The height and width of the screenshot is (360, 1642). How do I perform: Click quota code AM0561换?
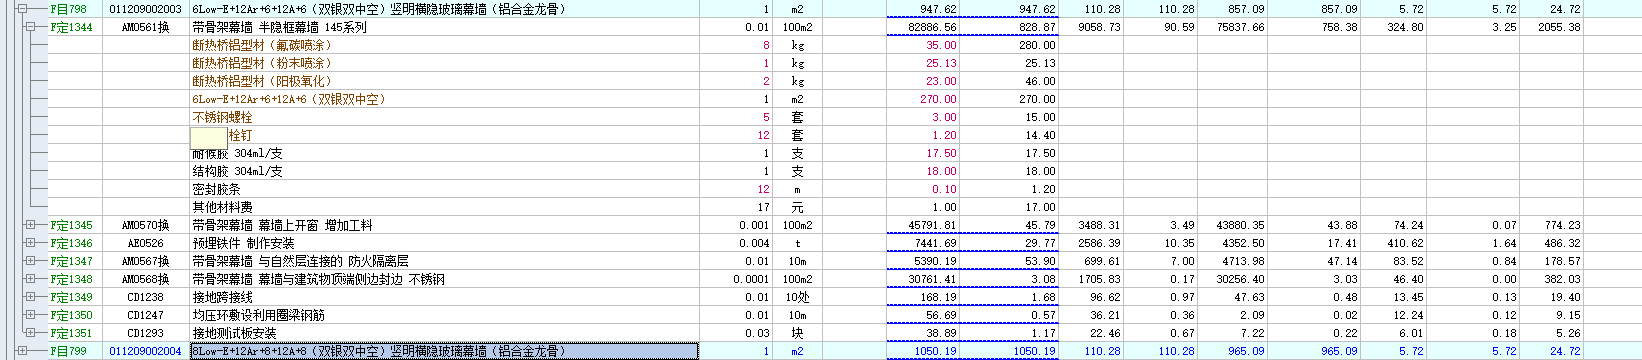point(146,27)
